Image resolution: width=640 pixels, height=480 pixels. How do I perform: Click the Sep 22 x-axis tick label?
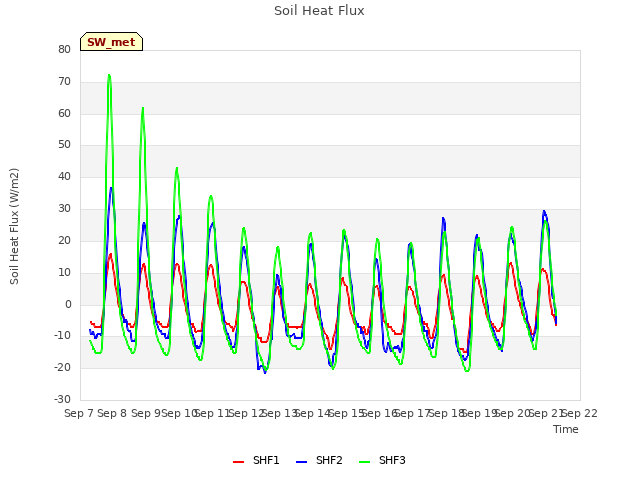[580, 413]
